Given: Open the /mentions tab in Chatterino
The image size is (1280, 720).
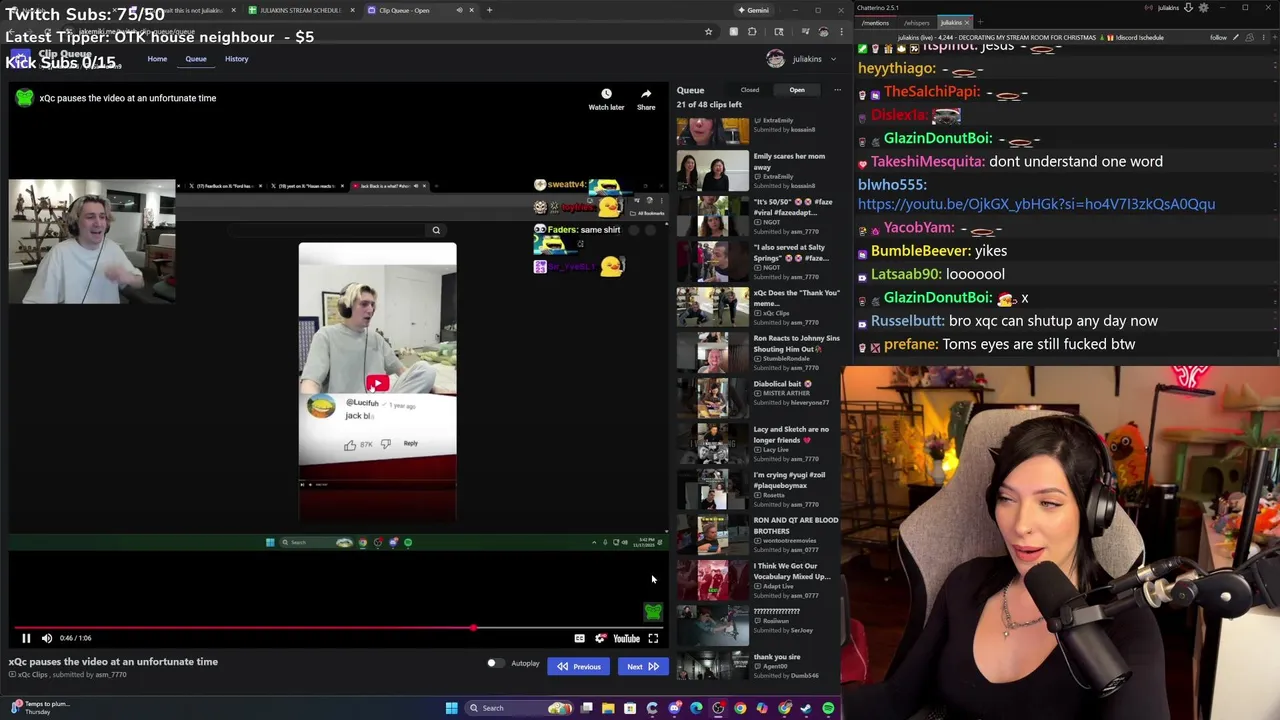Looking at the screenshot, I should point(875,22).
